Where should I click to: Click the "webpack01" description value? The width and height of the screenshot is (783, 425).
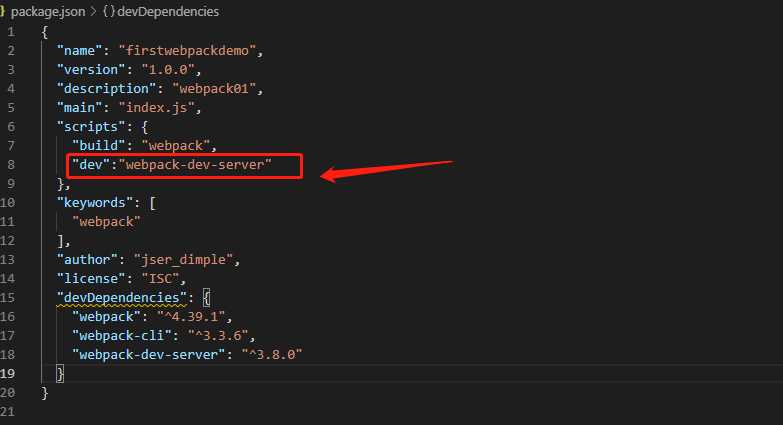pyautogui.click(x=214, y=88)
